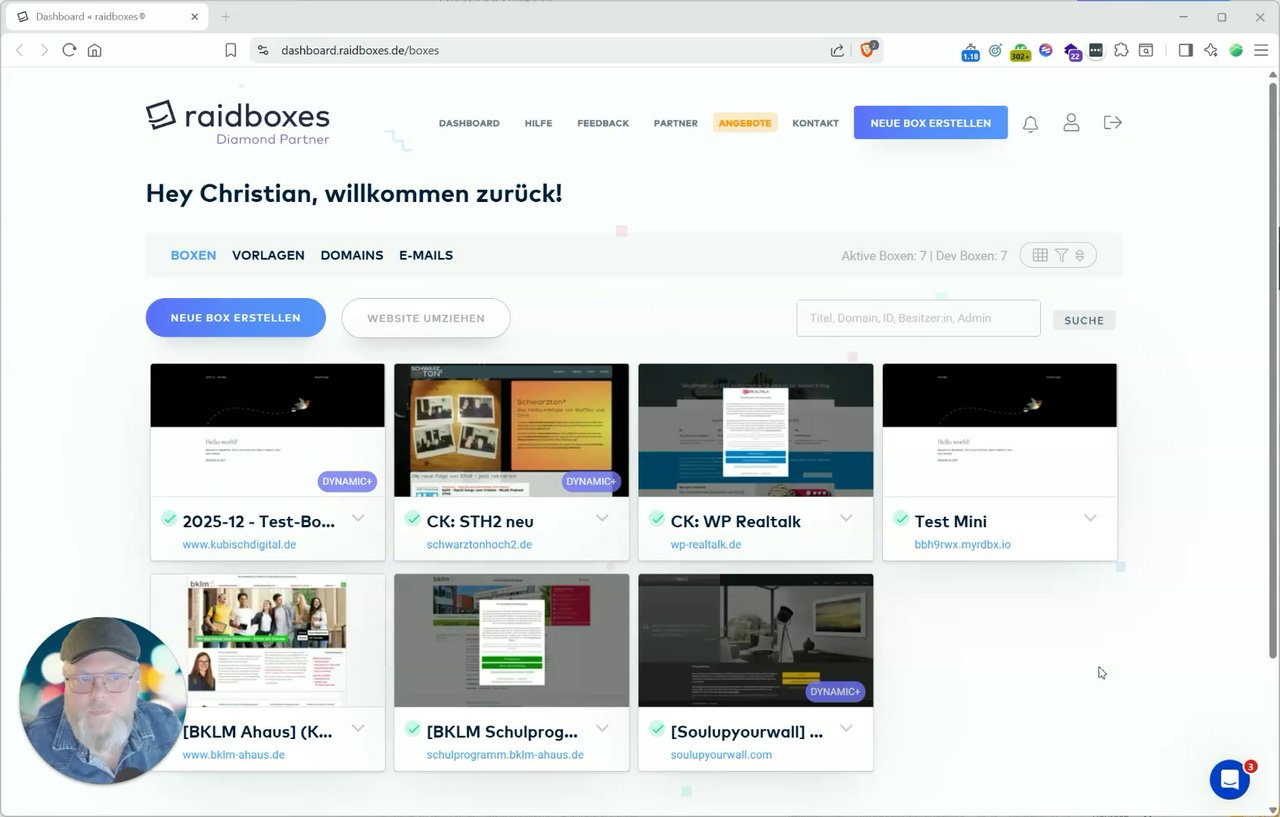The image size is (1280, 817).
Task: Open a new browser tab
Action: 225,17
